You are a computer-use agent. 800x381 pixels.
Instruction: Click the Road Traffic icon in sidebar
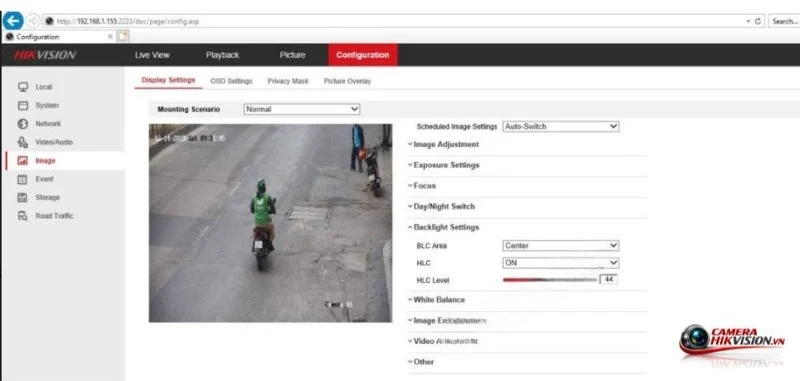point(22,216)
